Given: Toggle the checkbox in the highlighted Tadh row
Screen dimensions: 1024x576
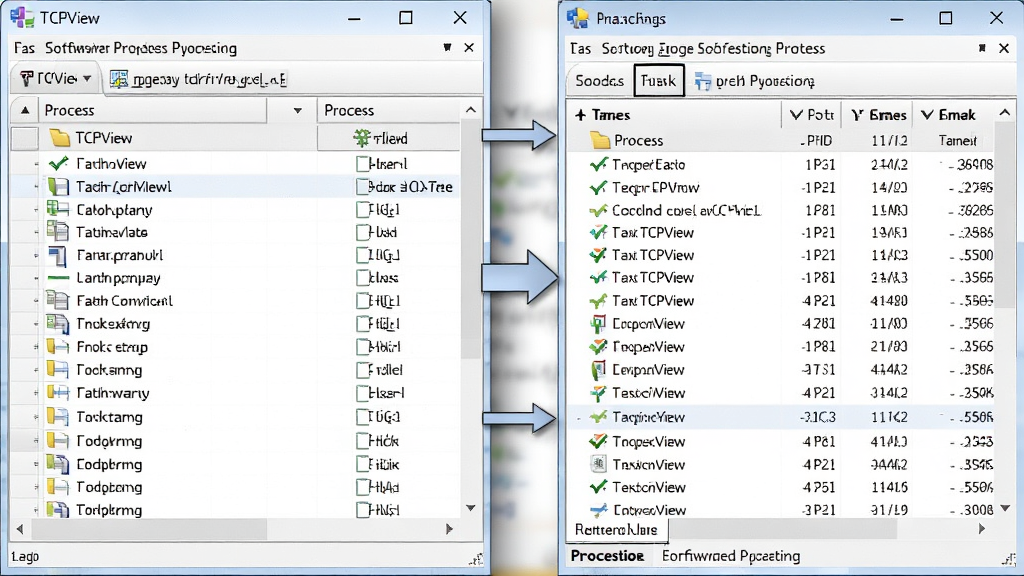Looking at the screenshot, I should point(362,187).
